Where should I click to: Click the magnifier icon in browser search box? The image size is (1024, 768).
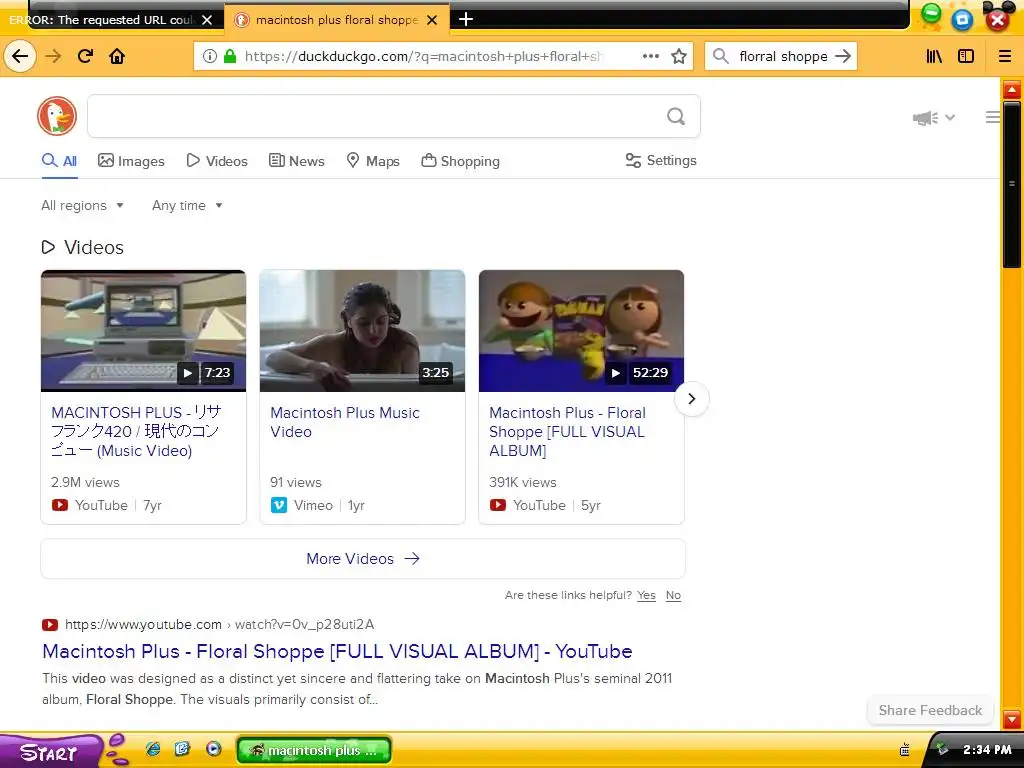(x=721, y=56)
